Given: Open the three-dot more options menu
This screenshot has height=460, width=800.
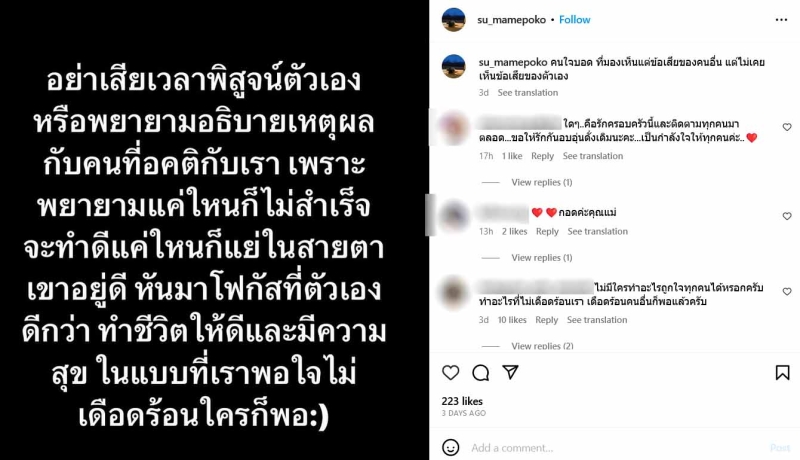Looking at the screenshot, I should tap(781, 20).
